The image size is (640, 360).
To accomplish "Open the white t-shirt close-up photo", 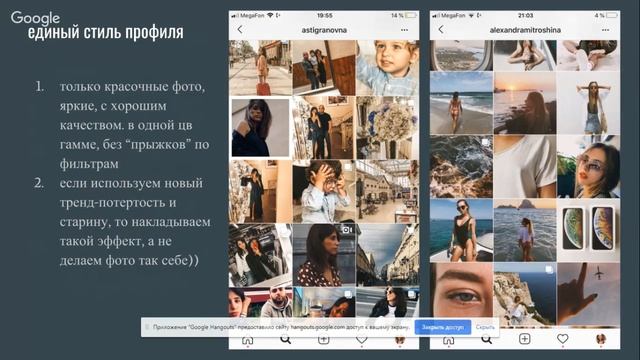I will coord(525,167).
